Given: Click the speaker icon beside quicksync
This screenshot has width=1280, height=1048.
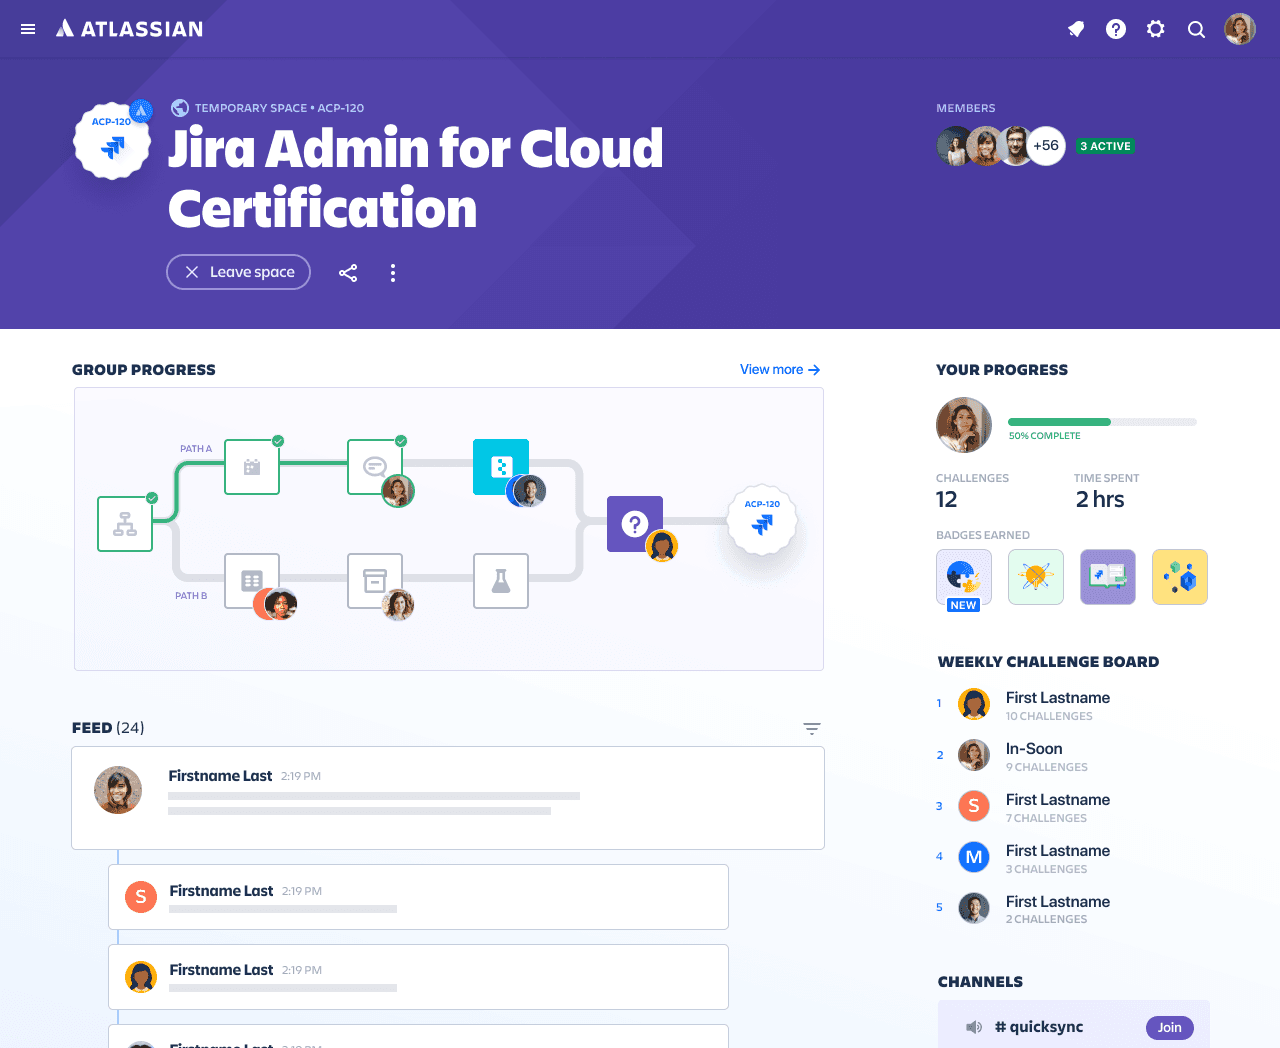Looking at the screenshot, I should [974, 1028].
